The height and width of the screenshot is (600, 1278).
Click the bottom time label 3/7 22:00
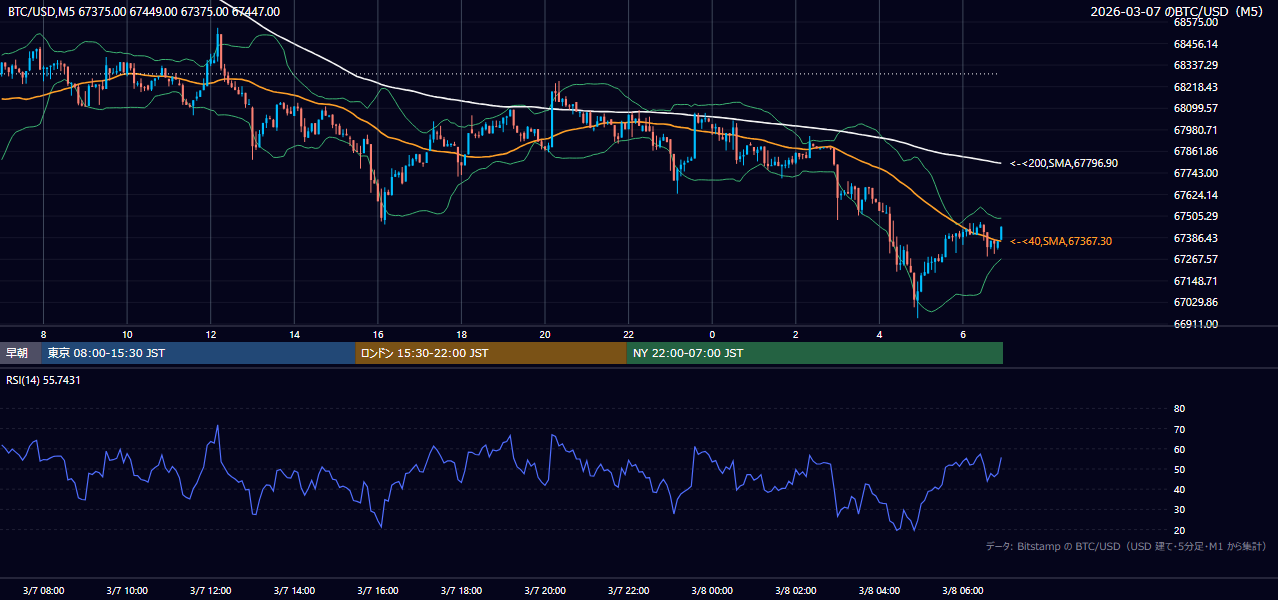[x=629, y=591]
